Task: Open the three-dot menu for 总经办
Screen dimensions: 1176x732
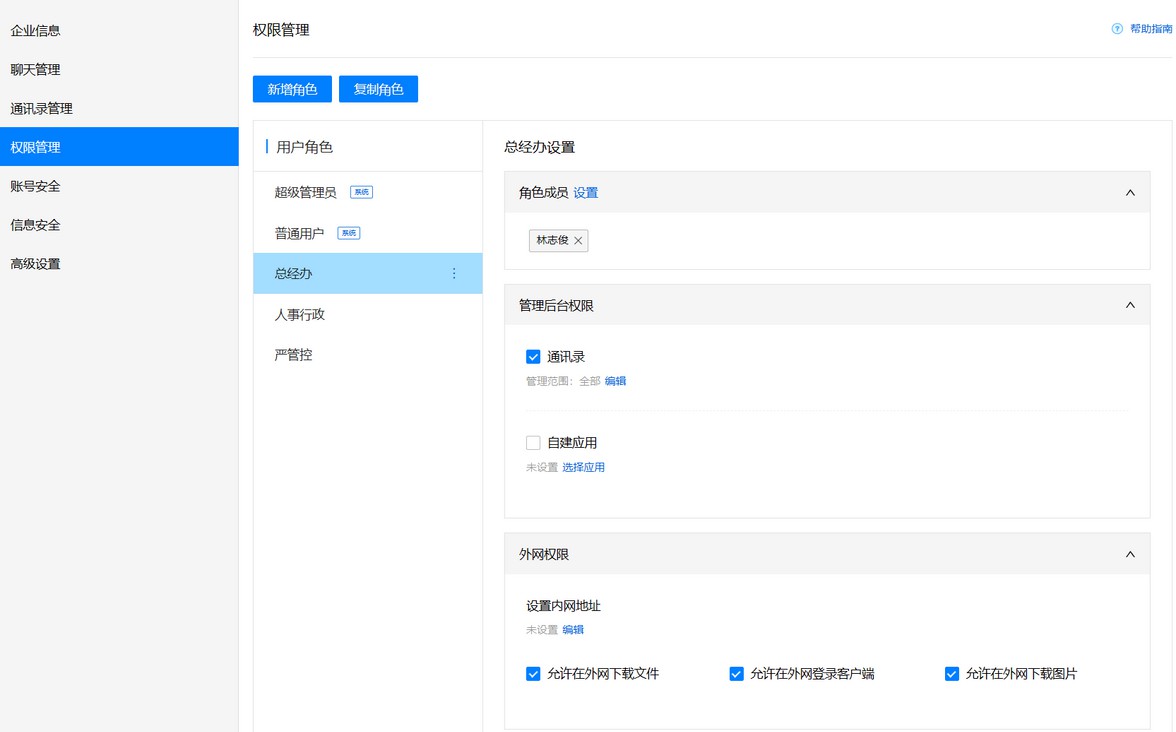Action: click(x=454, y=273)
